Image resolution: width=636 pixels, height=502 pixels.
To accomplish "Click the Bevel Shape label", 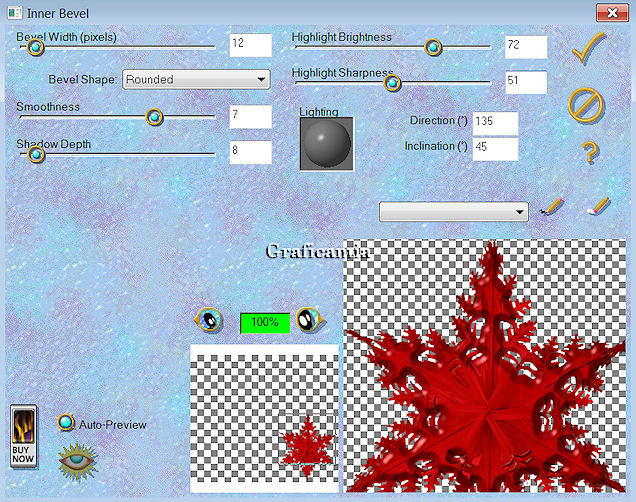I will (x=82, y=79).
